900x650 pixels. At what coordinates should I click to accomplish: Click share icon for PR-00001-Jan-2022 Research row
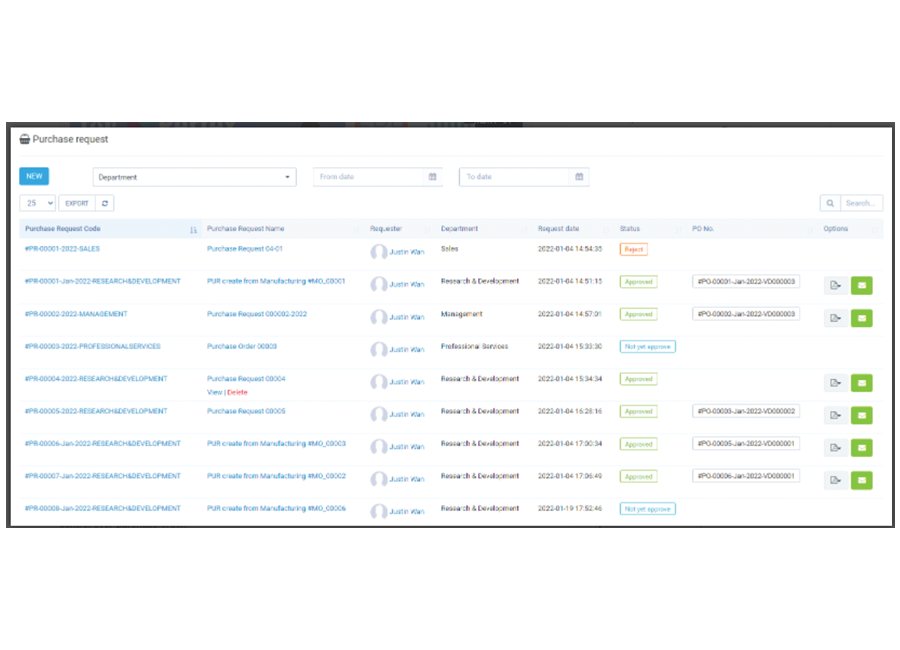coord(835,286)
